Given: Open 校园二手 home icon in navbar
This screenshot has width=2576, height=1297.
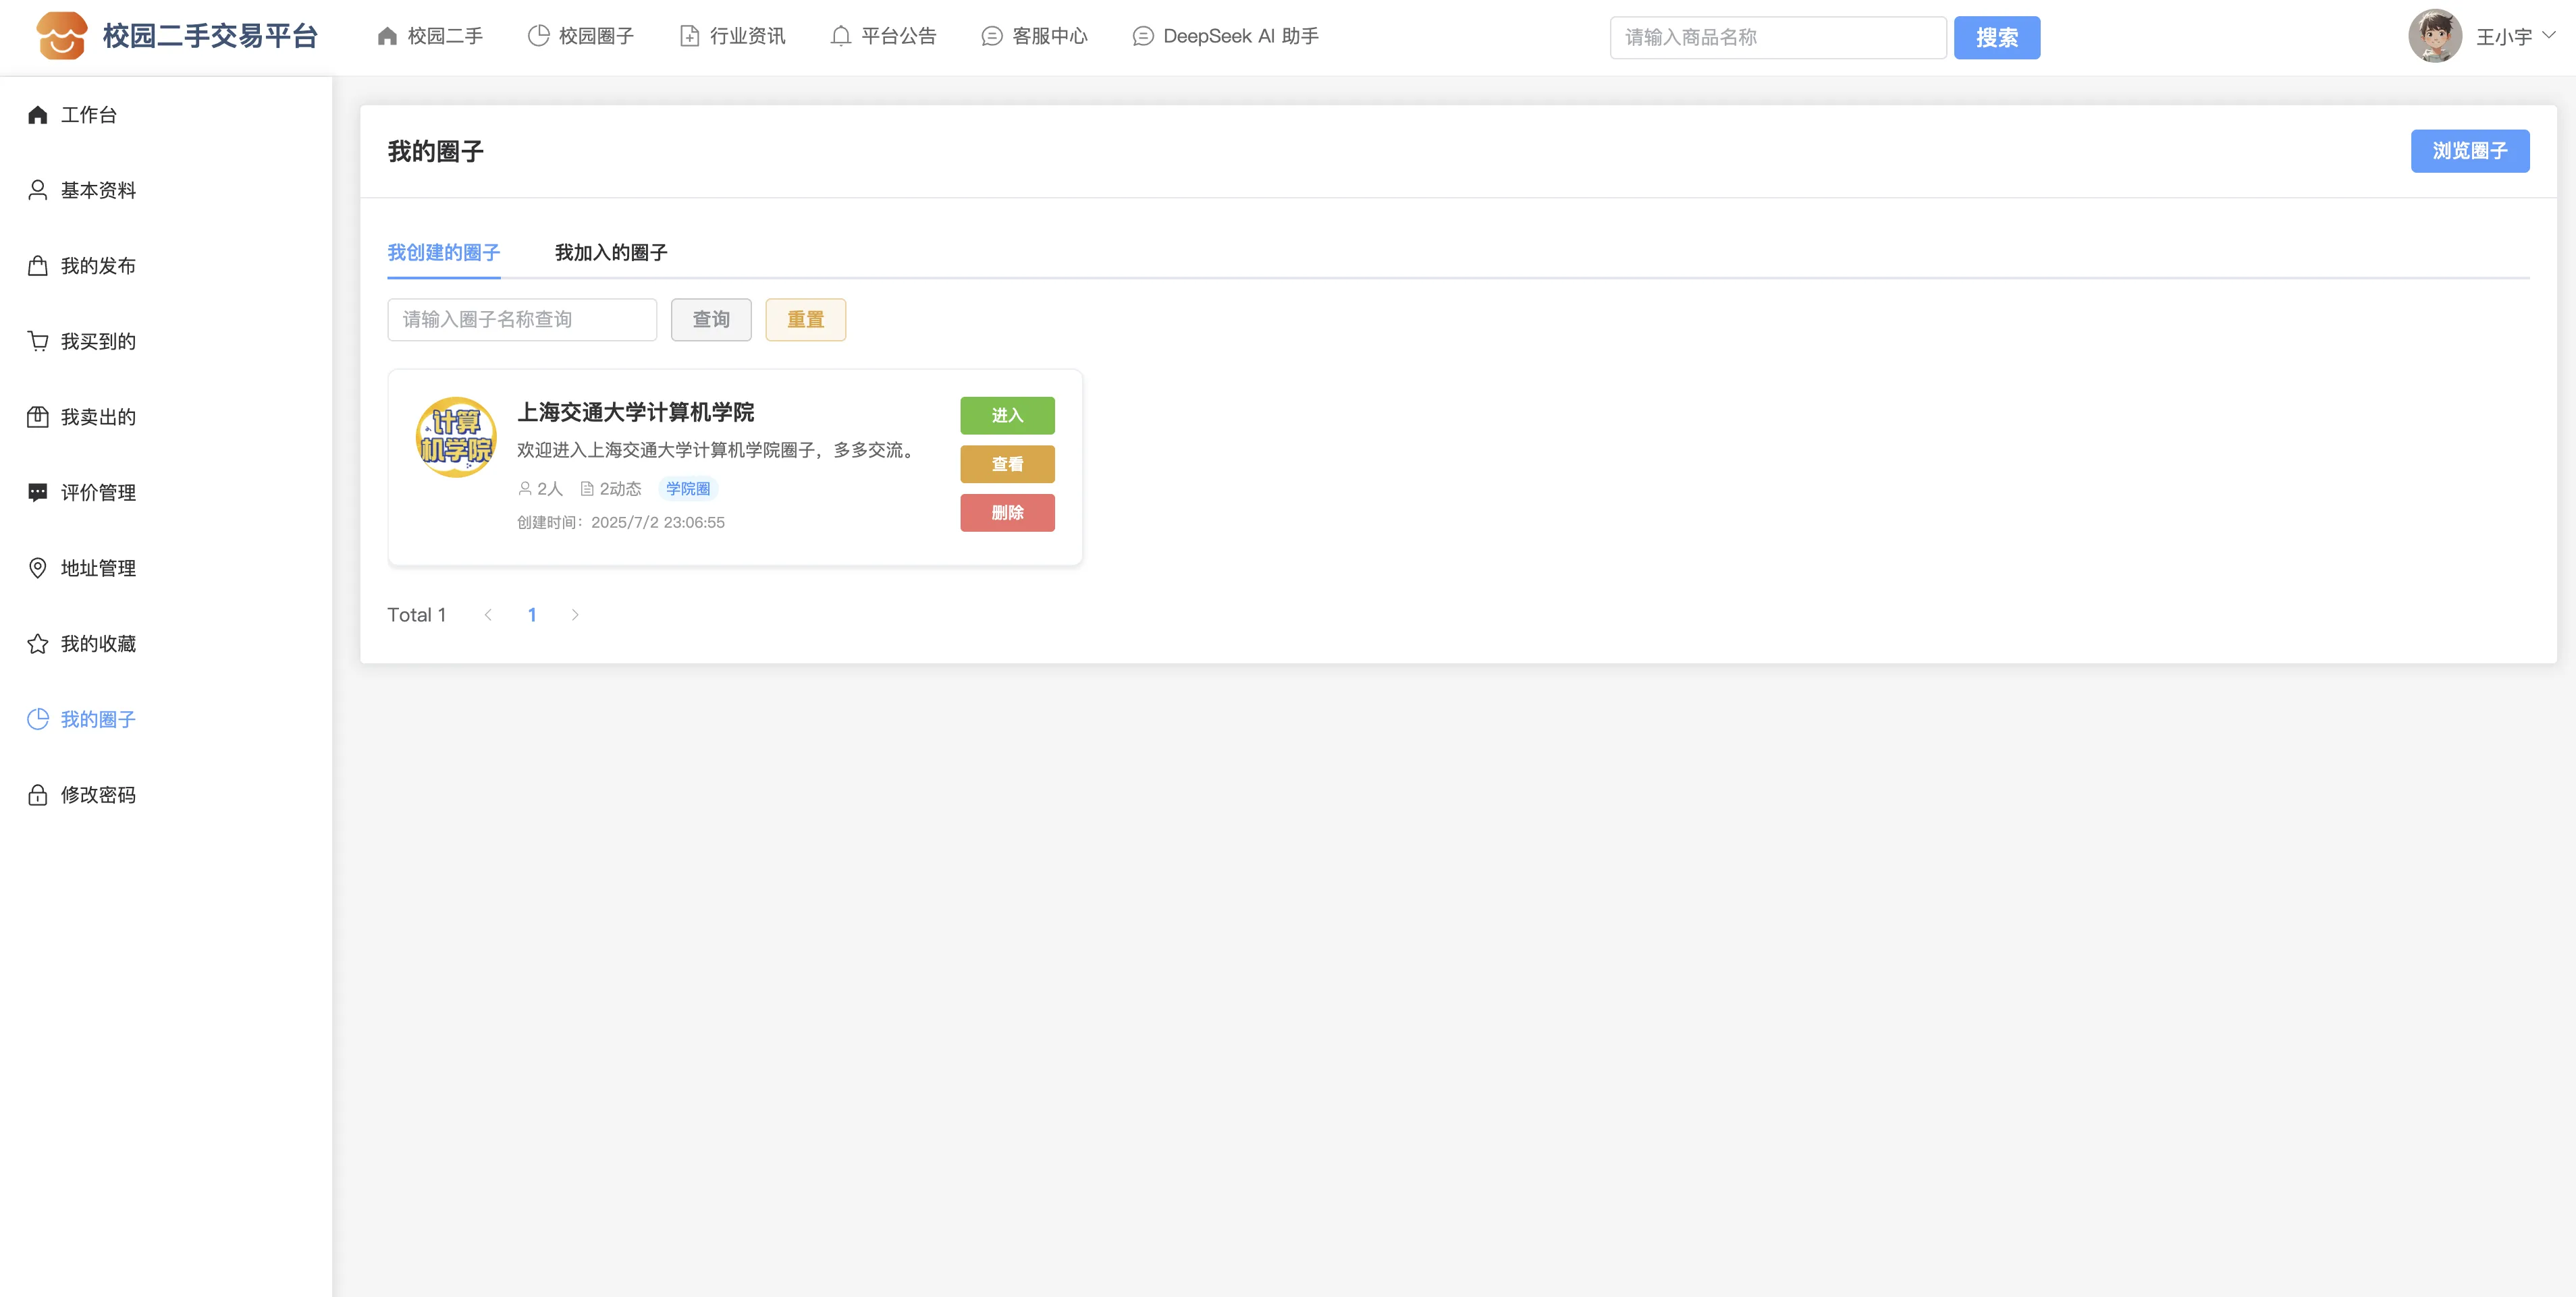Looking at the screenshot, I should [x=387, y=37].
